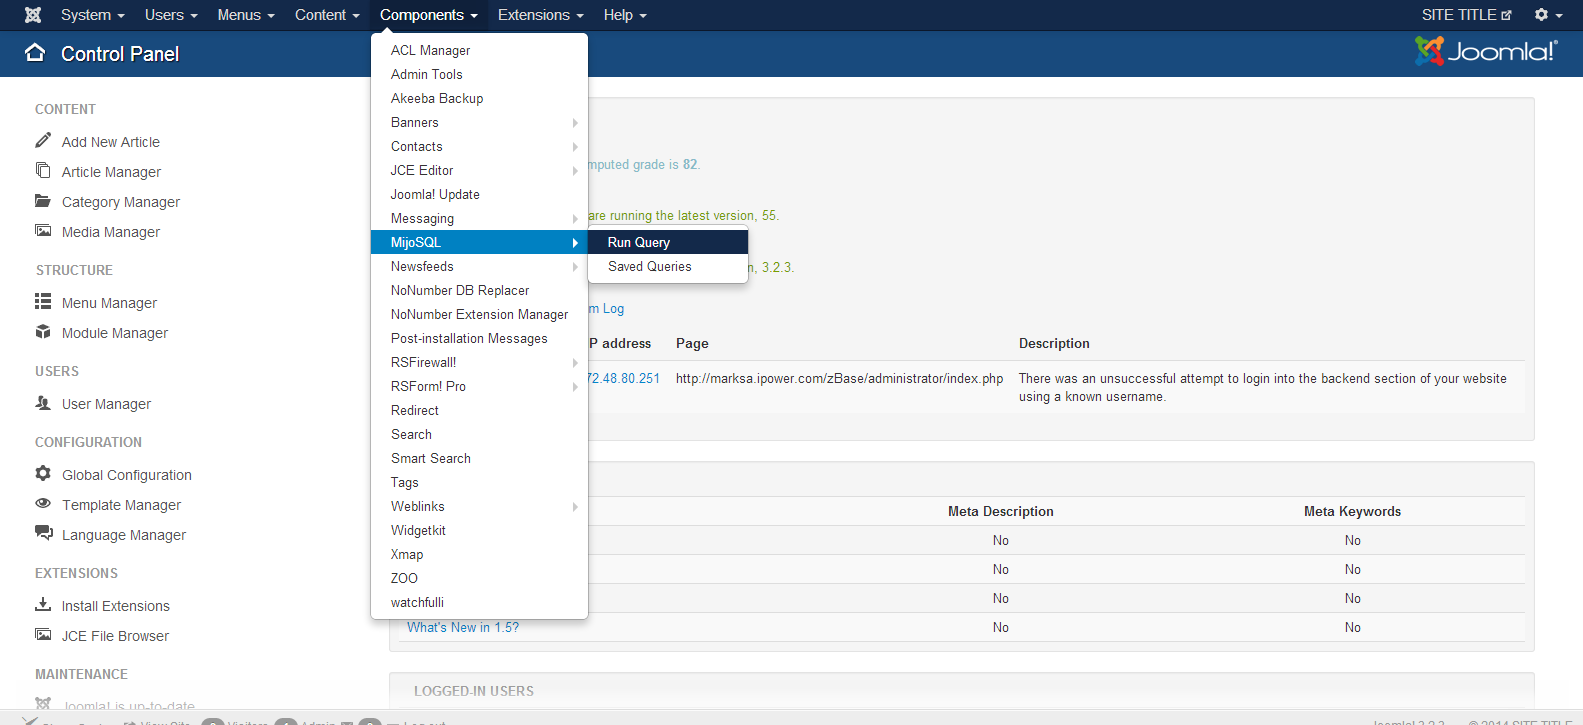This screenshot has width=1583, height=725.
Task: Click the Add New Article pencil icon
Action: [x=43, y=141]
